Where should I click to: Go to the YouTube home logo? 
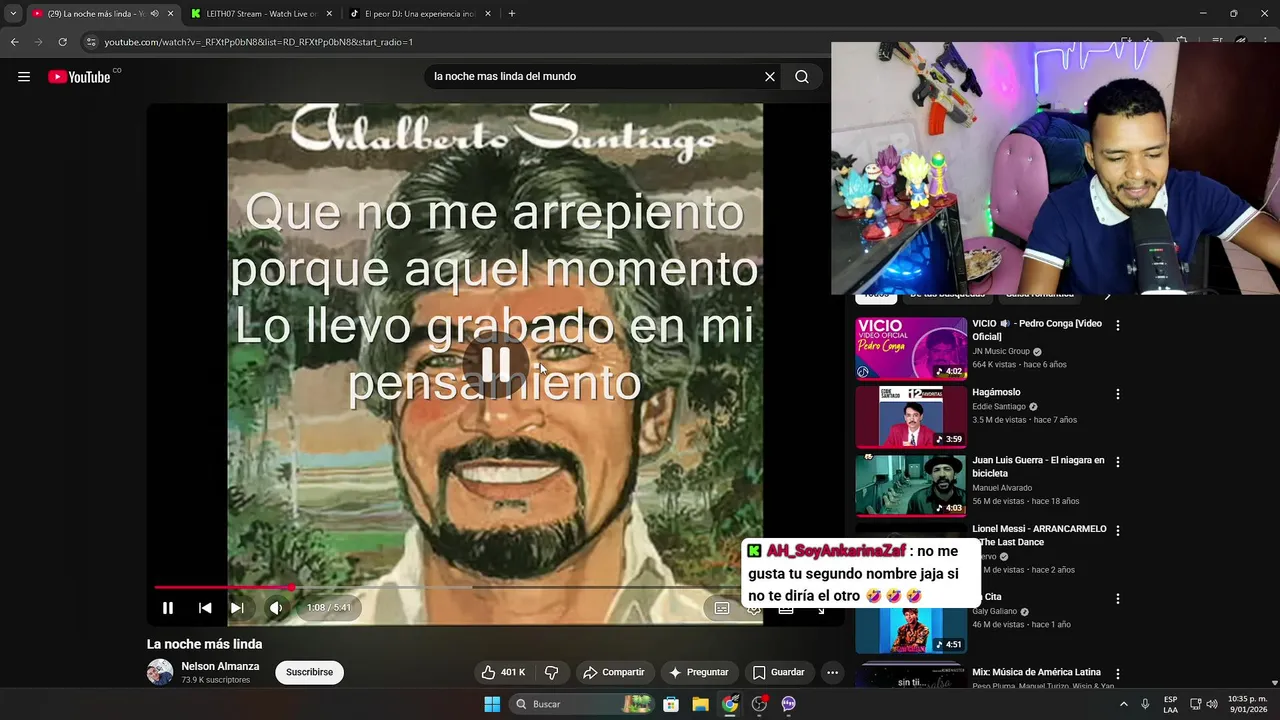point(79,77)
